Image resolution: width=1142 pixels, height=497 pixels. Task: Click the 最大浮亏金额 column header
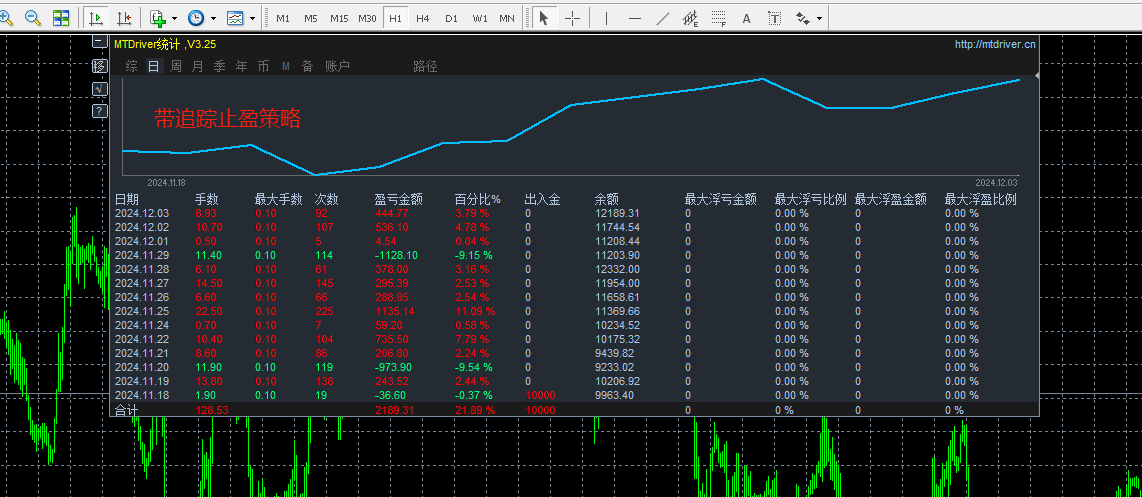coord(720,199)
